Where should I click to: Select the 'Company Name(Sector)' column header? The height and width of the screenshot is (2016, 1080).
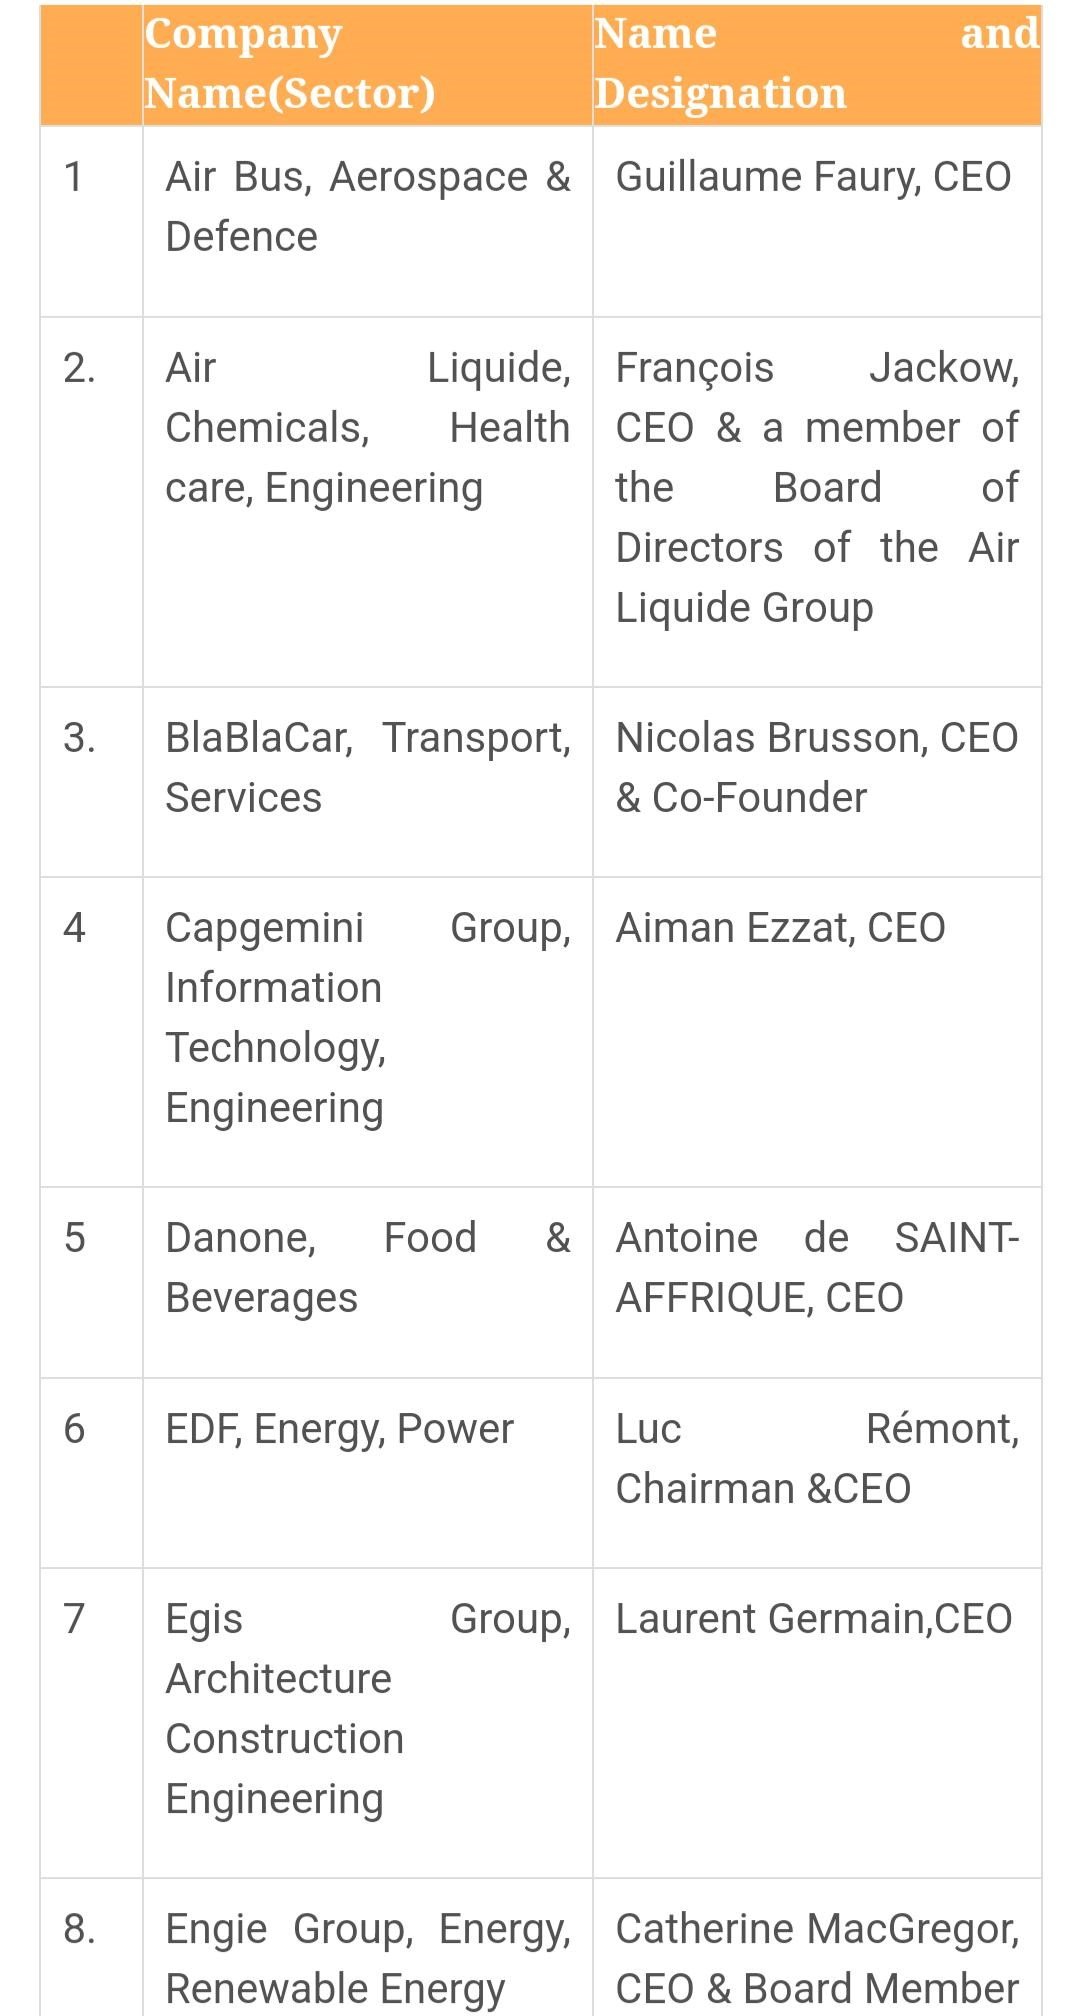click(x=367, y=65)
